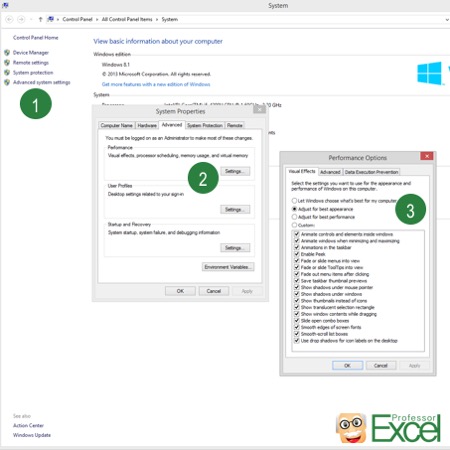Click shield icon beside Advanced system settings
Image resolution: width=450 pixels, height=450 pixels.
tap(7, 82)
